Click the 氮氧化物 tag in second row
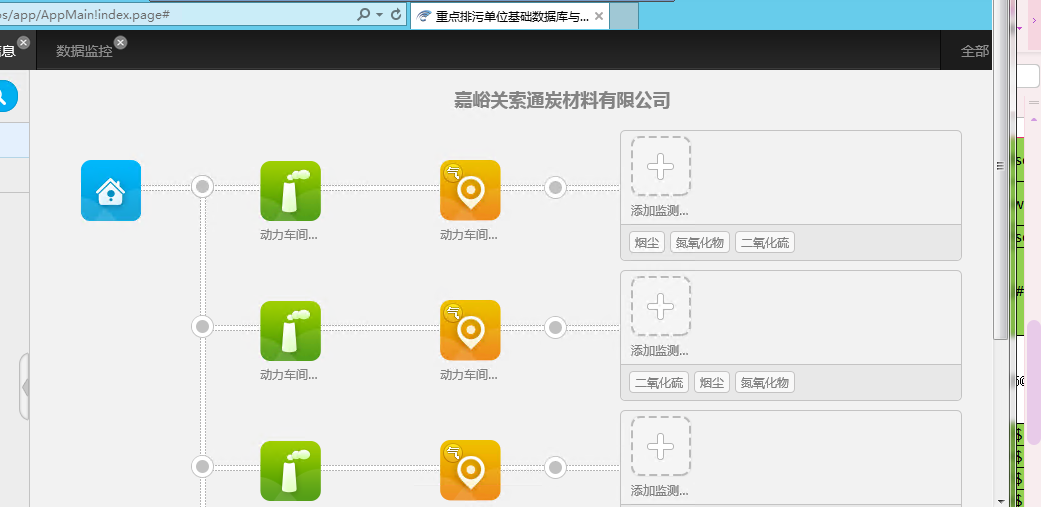This screenshot has width=1041, height=507. [765, 382]
